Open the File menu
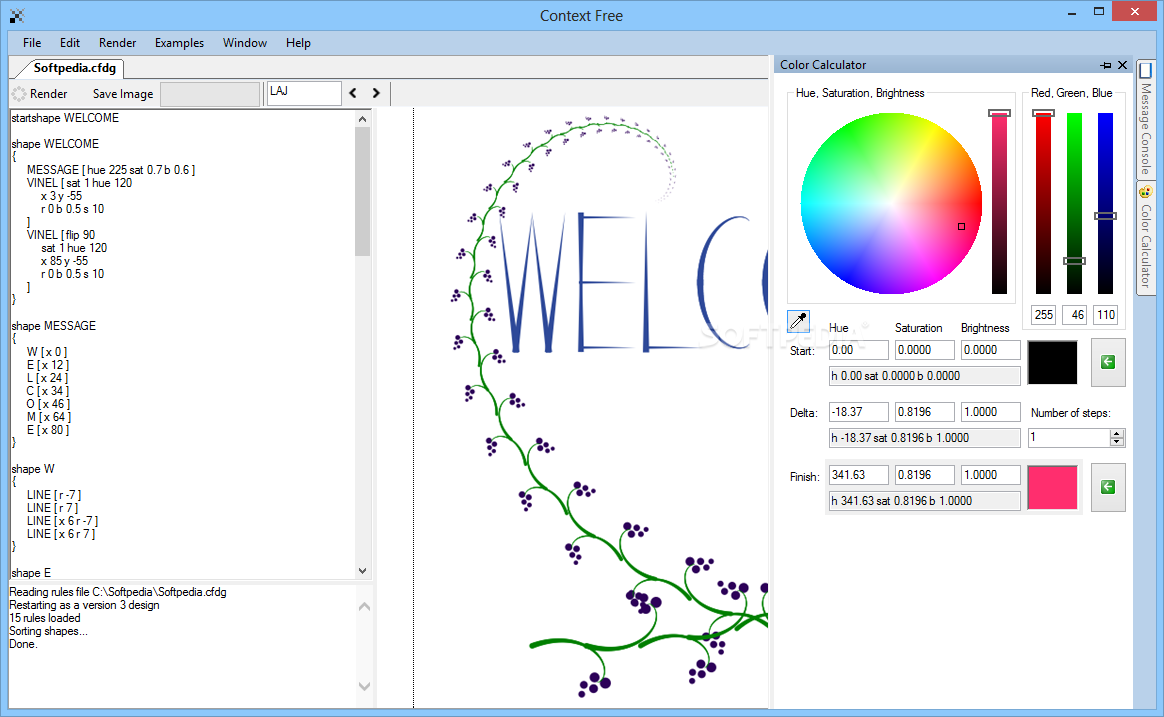Screen dimensions: 1164x717 click(32, 43)
